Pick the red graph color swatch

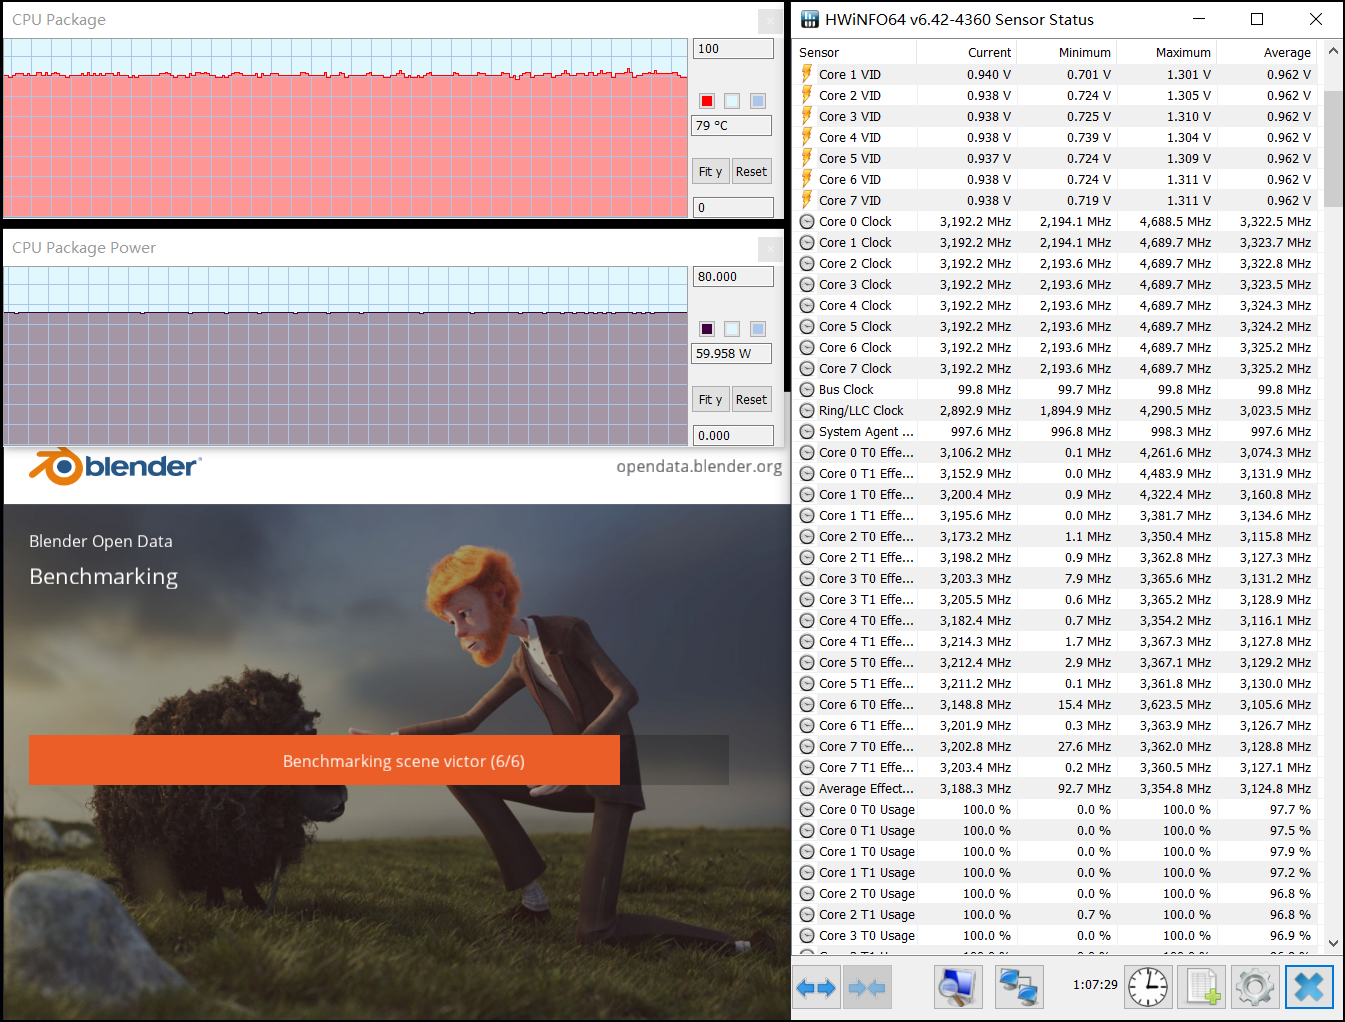707,101
